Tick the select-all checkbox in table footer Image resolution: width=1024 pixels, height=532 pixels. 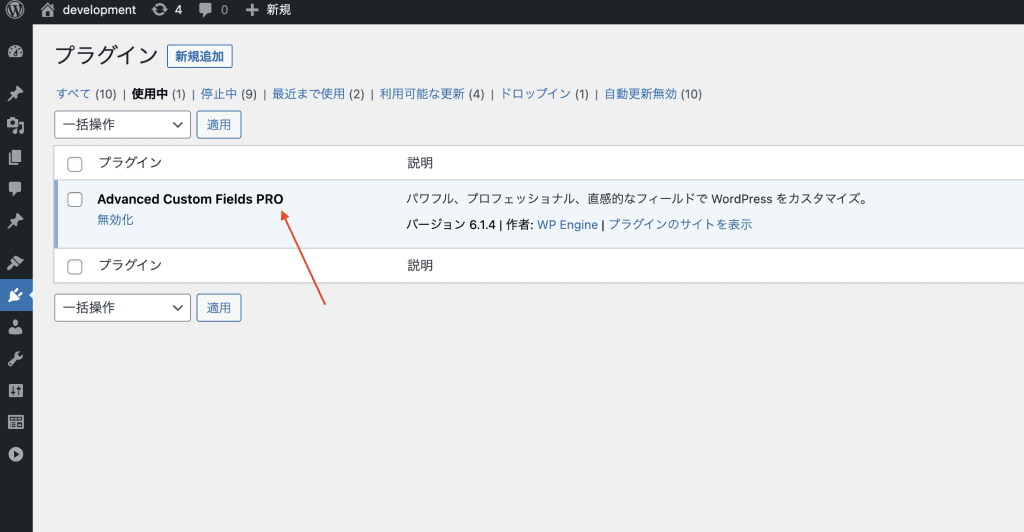tap(75, 266)
